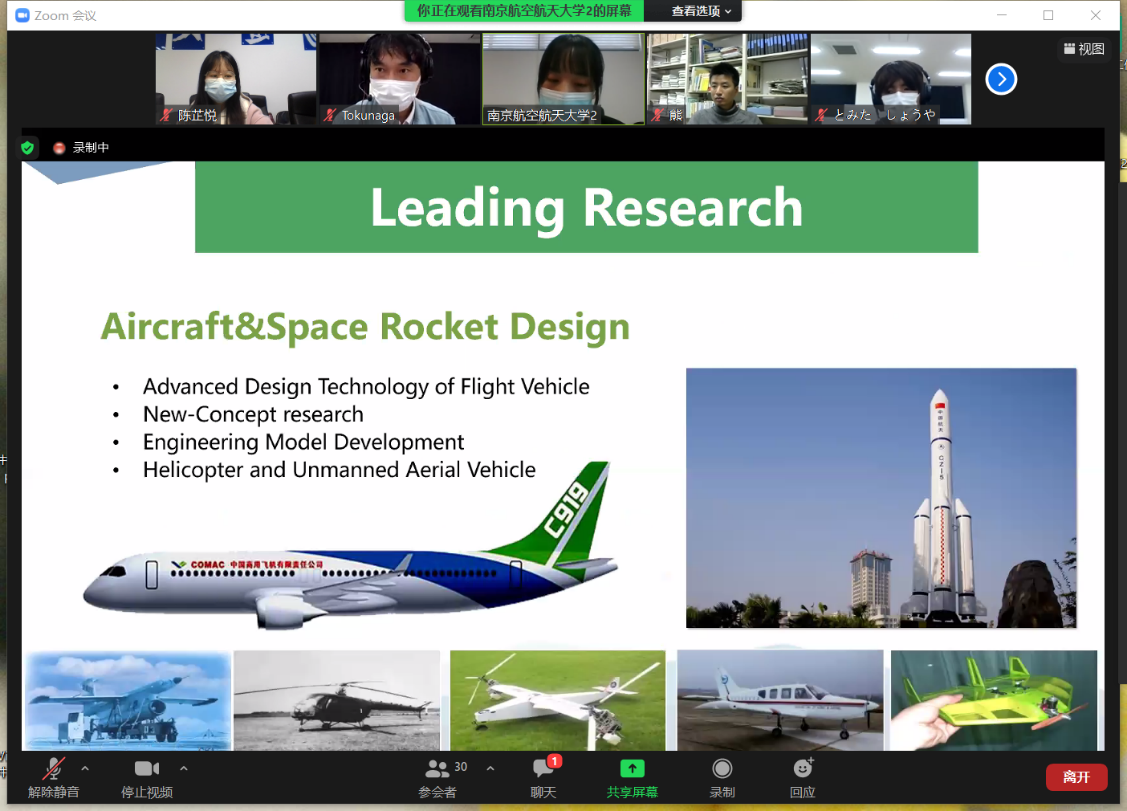The image size is (1127, 811).
Task: Open the chat panel icon
Action: (543, 769)
